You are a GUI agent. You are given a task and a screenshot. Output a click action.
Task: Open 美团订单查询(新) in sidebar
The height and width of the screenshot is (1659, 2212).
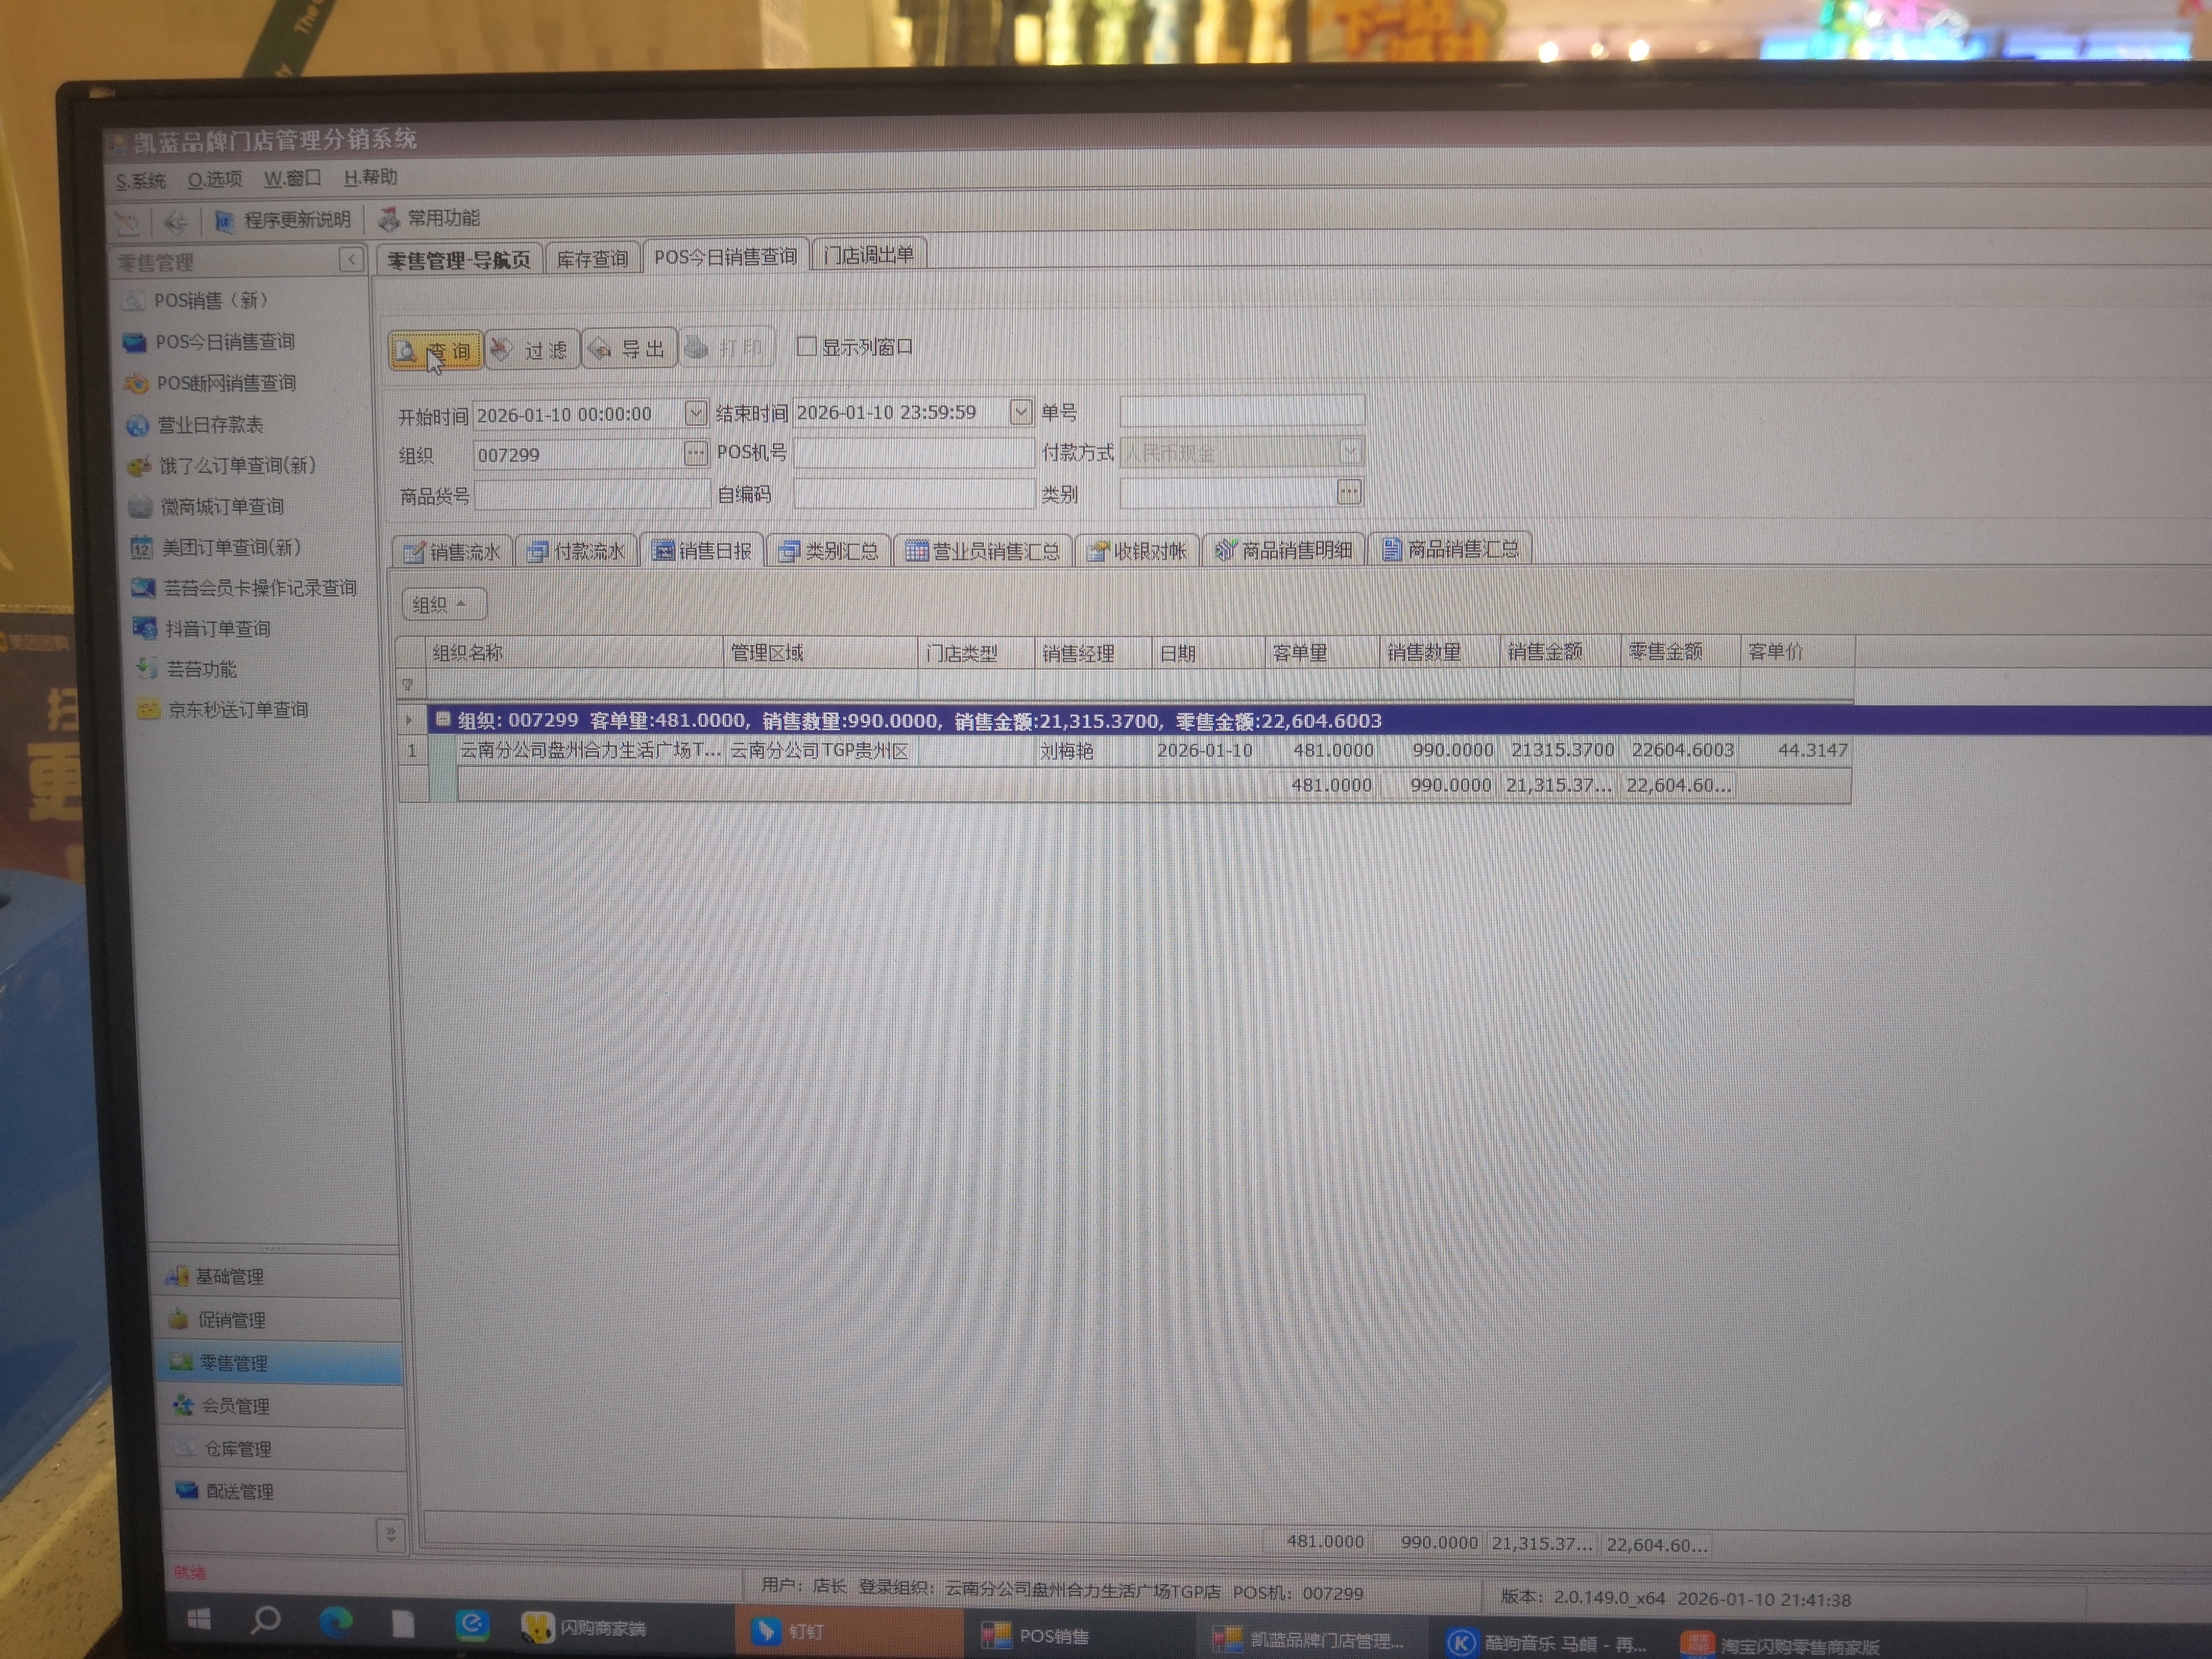coord(230,547)
